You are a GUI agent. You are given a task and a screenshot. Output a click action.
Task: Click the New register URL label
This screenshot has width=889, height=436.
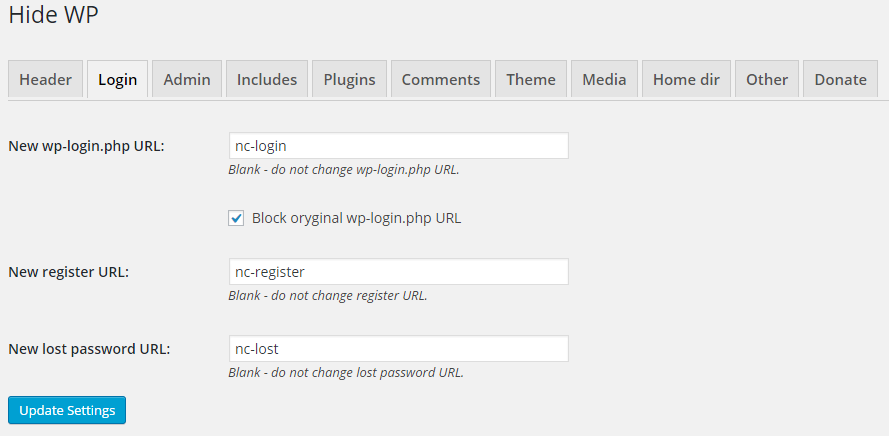click(x=69, y=272)
